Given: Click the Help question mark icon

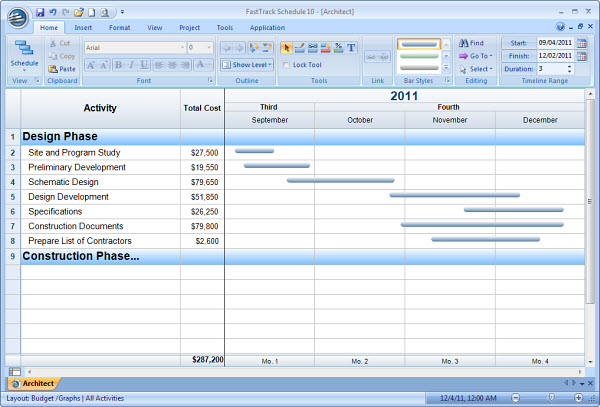Looking at the screenshot, I should 560,27.
